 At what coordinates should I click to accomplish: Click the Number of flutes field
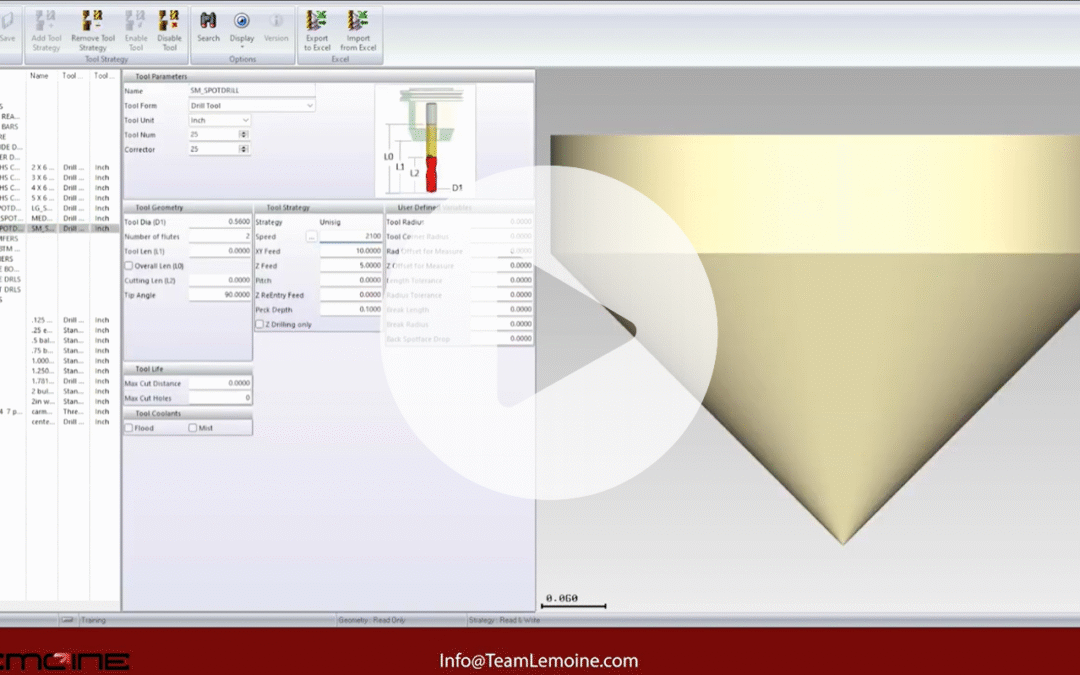click(x=220, y=236)
